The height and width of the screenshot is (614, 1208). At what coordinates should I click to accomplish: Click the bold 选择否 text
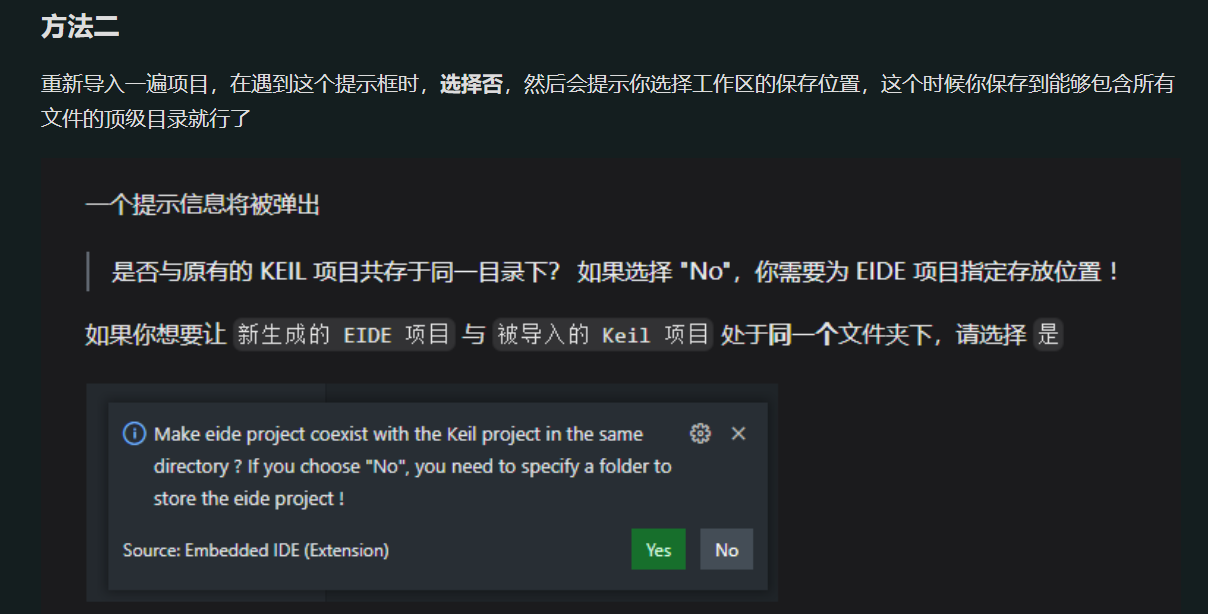click(470, 84)
